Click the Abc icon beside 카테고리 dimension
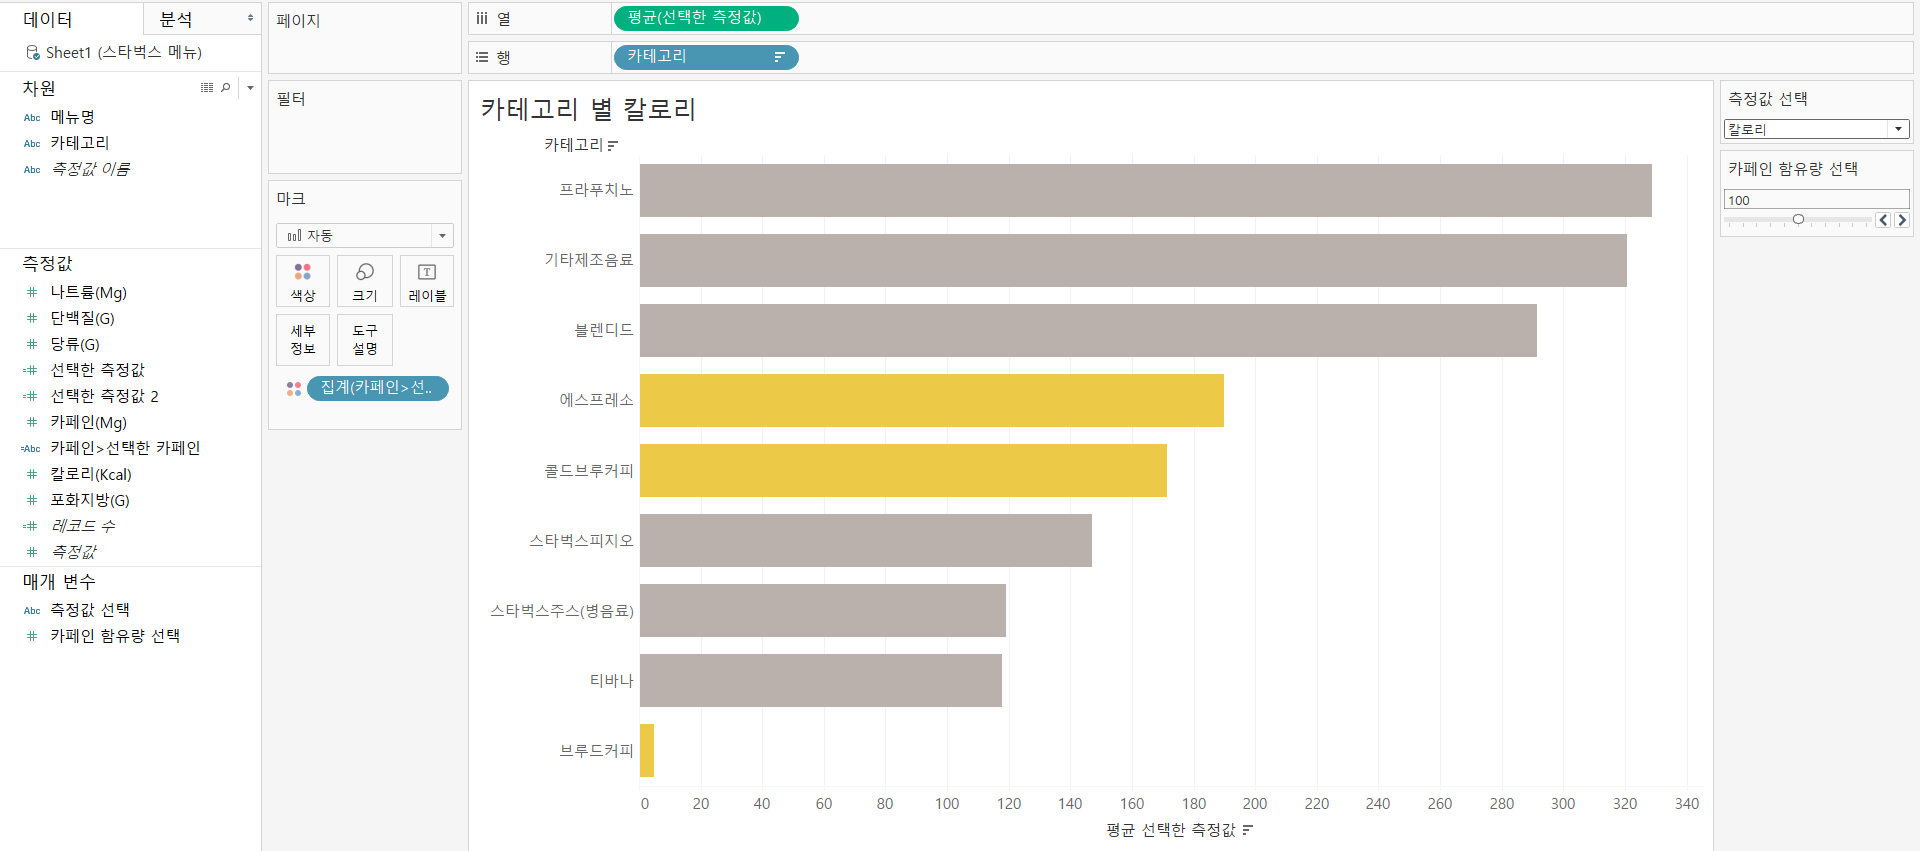 (x=32, y=143)
